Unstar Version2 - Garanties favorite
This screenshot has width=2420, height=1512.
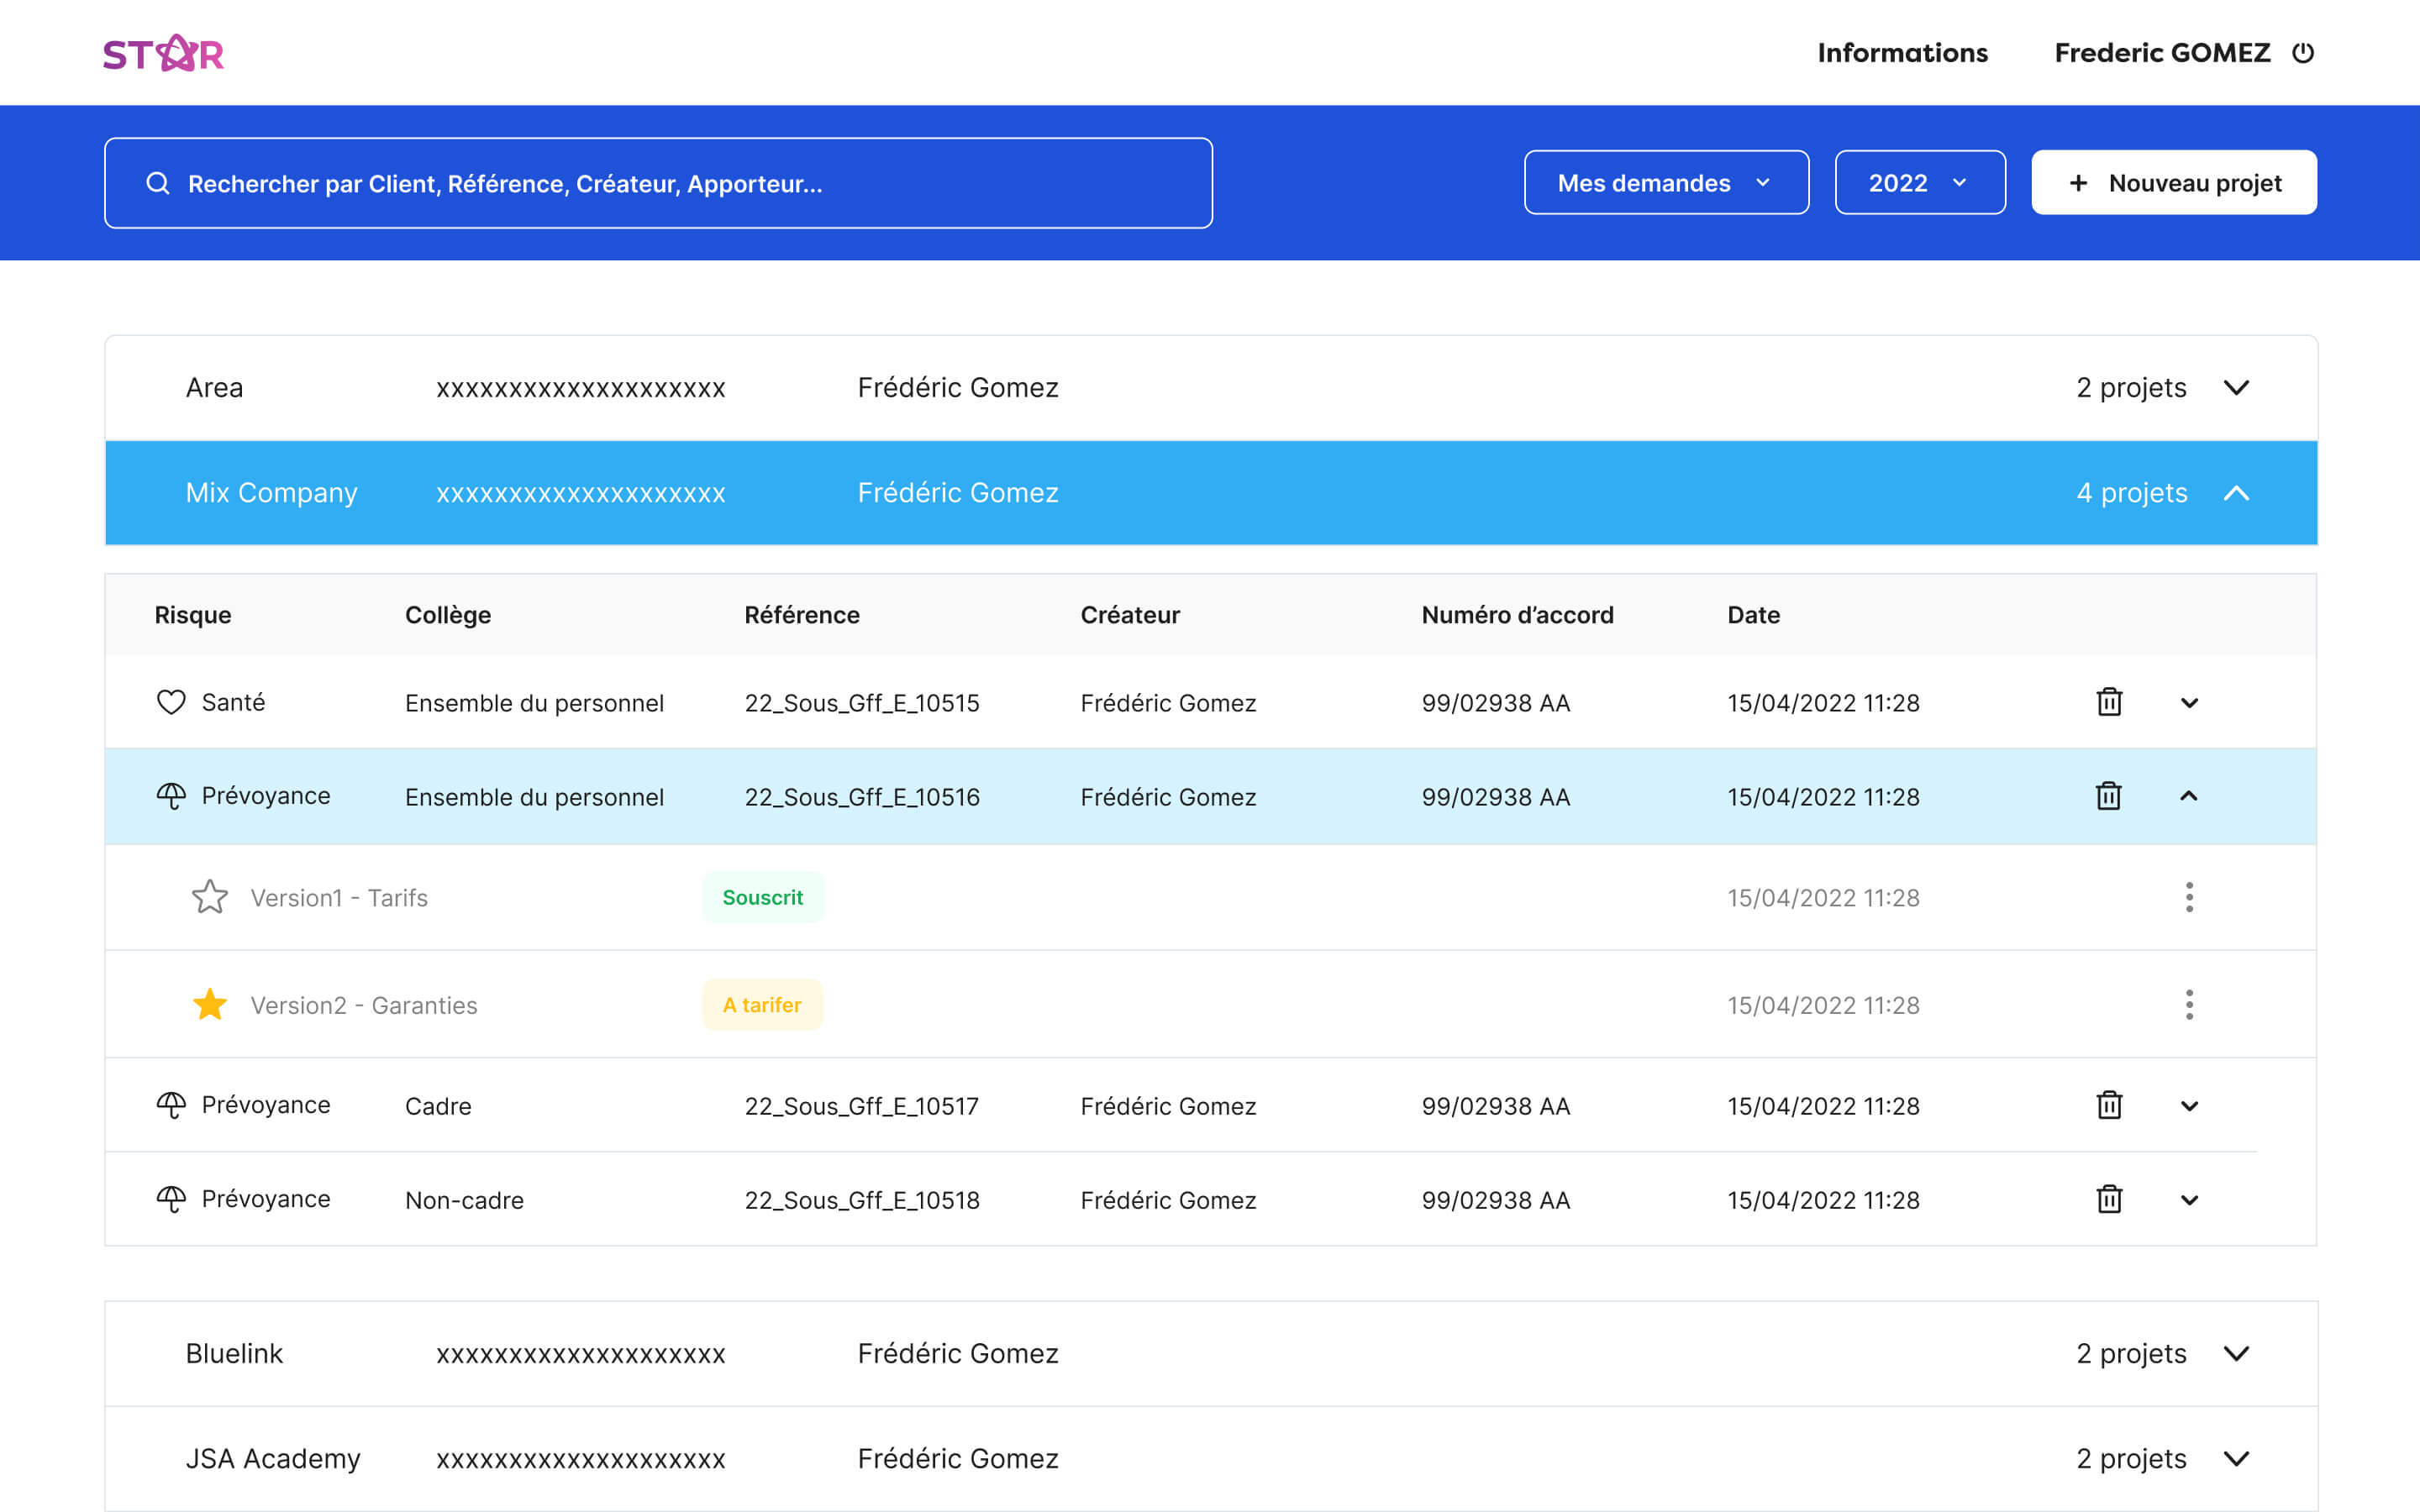click(210, 1004)
